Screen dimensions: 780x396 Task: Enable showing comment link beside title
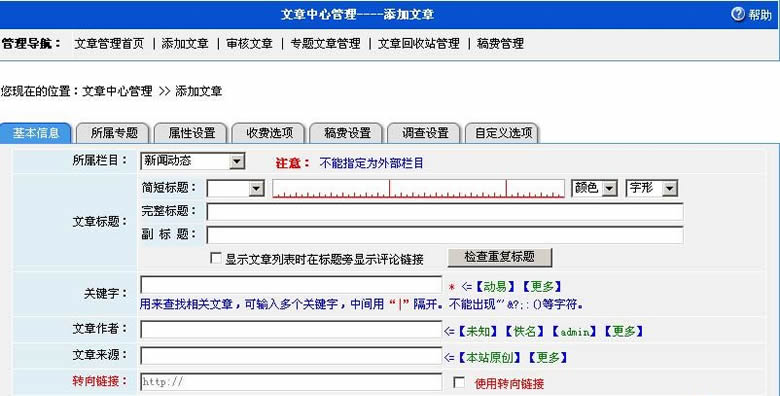point(216,258)
